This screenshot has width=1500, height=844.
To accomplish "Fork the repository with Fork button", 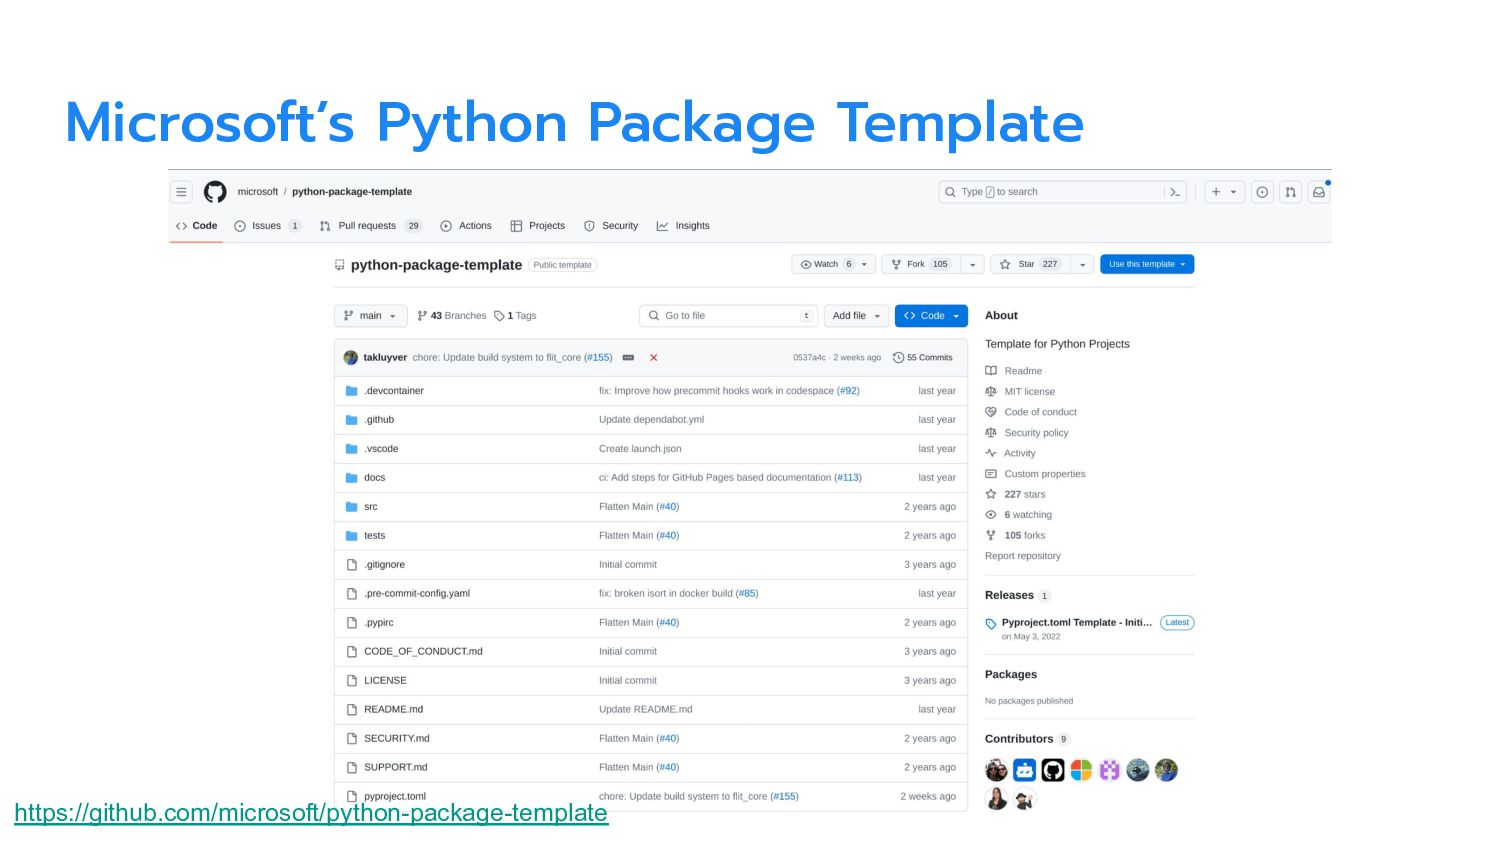I will tap(919, 264).
